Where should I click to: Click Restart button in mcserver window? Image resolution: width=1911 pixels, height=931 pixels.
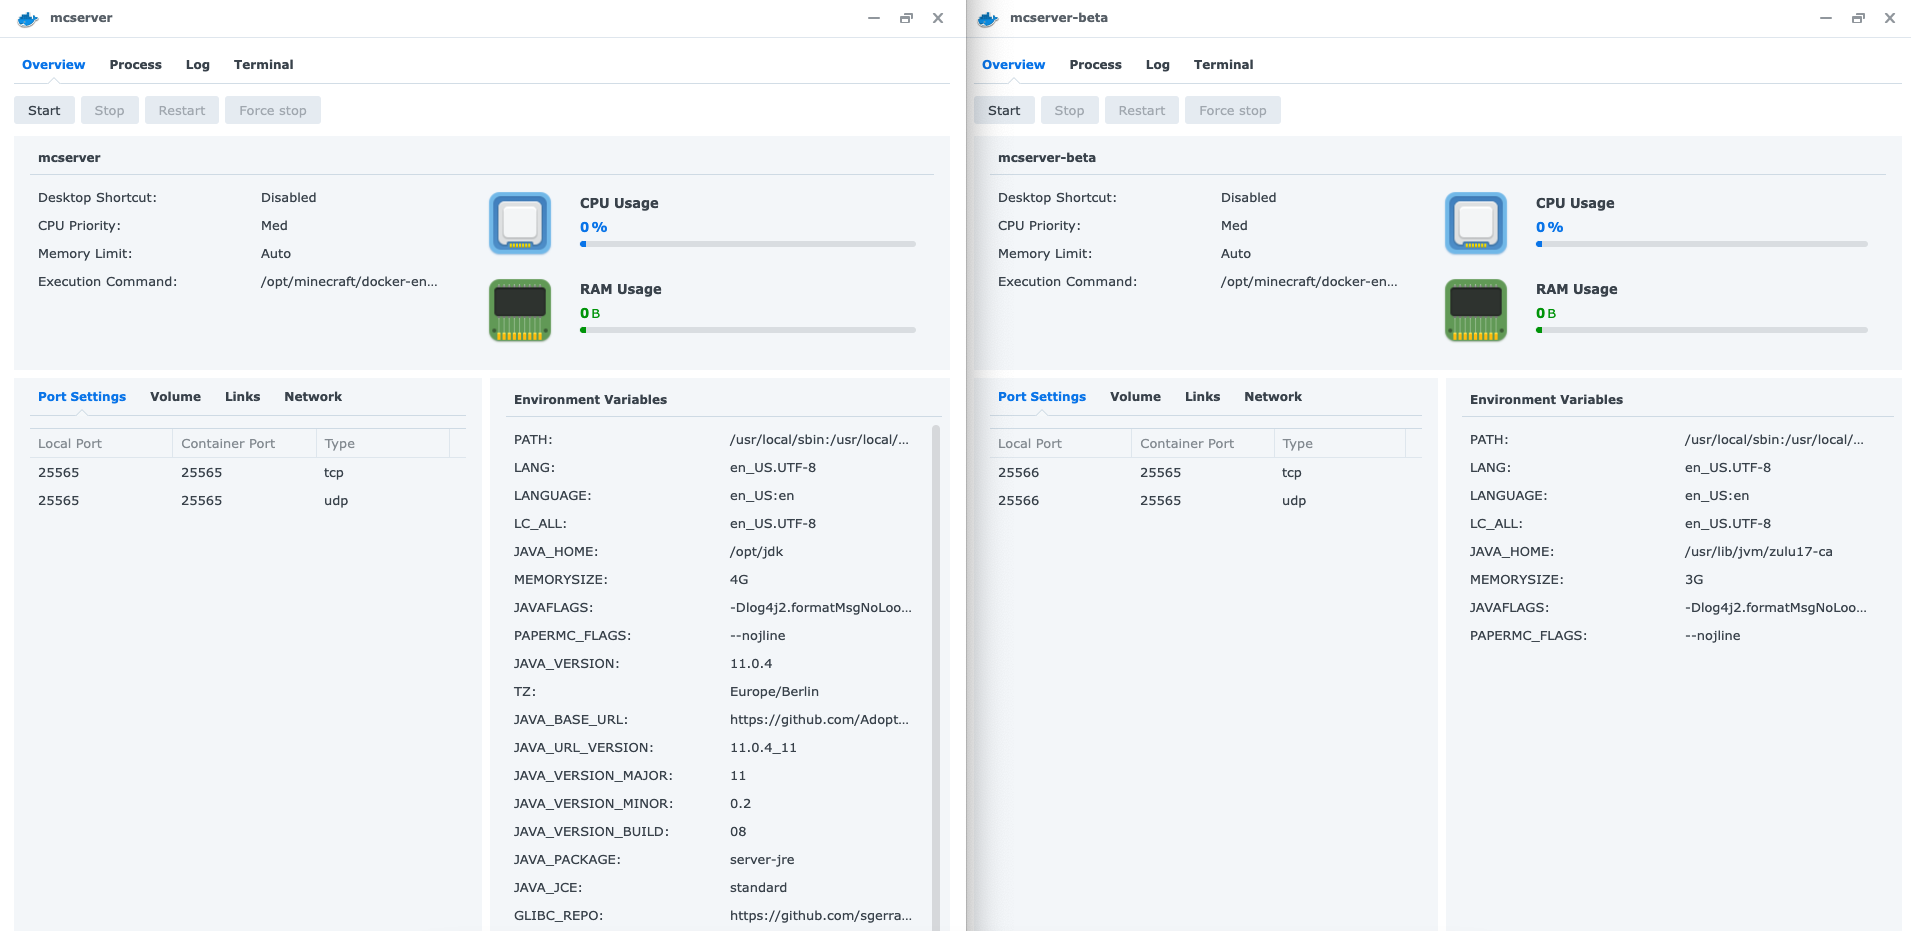pyautogui.click(x=182, y=110)
